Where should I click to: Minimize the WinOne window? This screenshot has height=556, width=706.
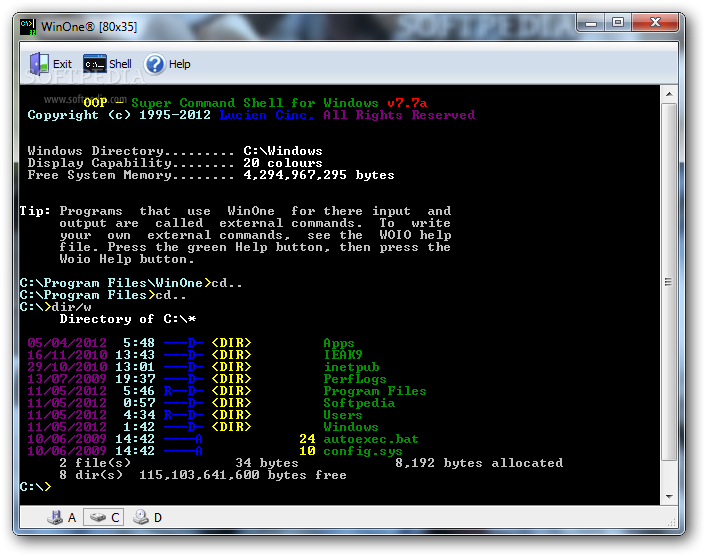pos(591,23)
